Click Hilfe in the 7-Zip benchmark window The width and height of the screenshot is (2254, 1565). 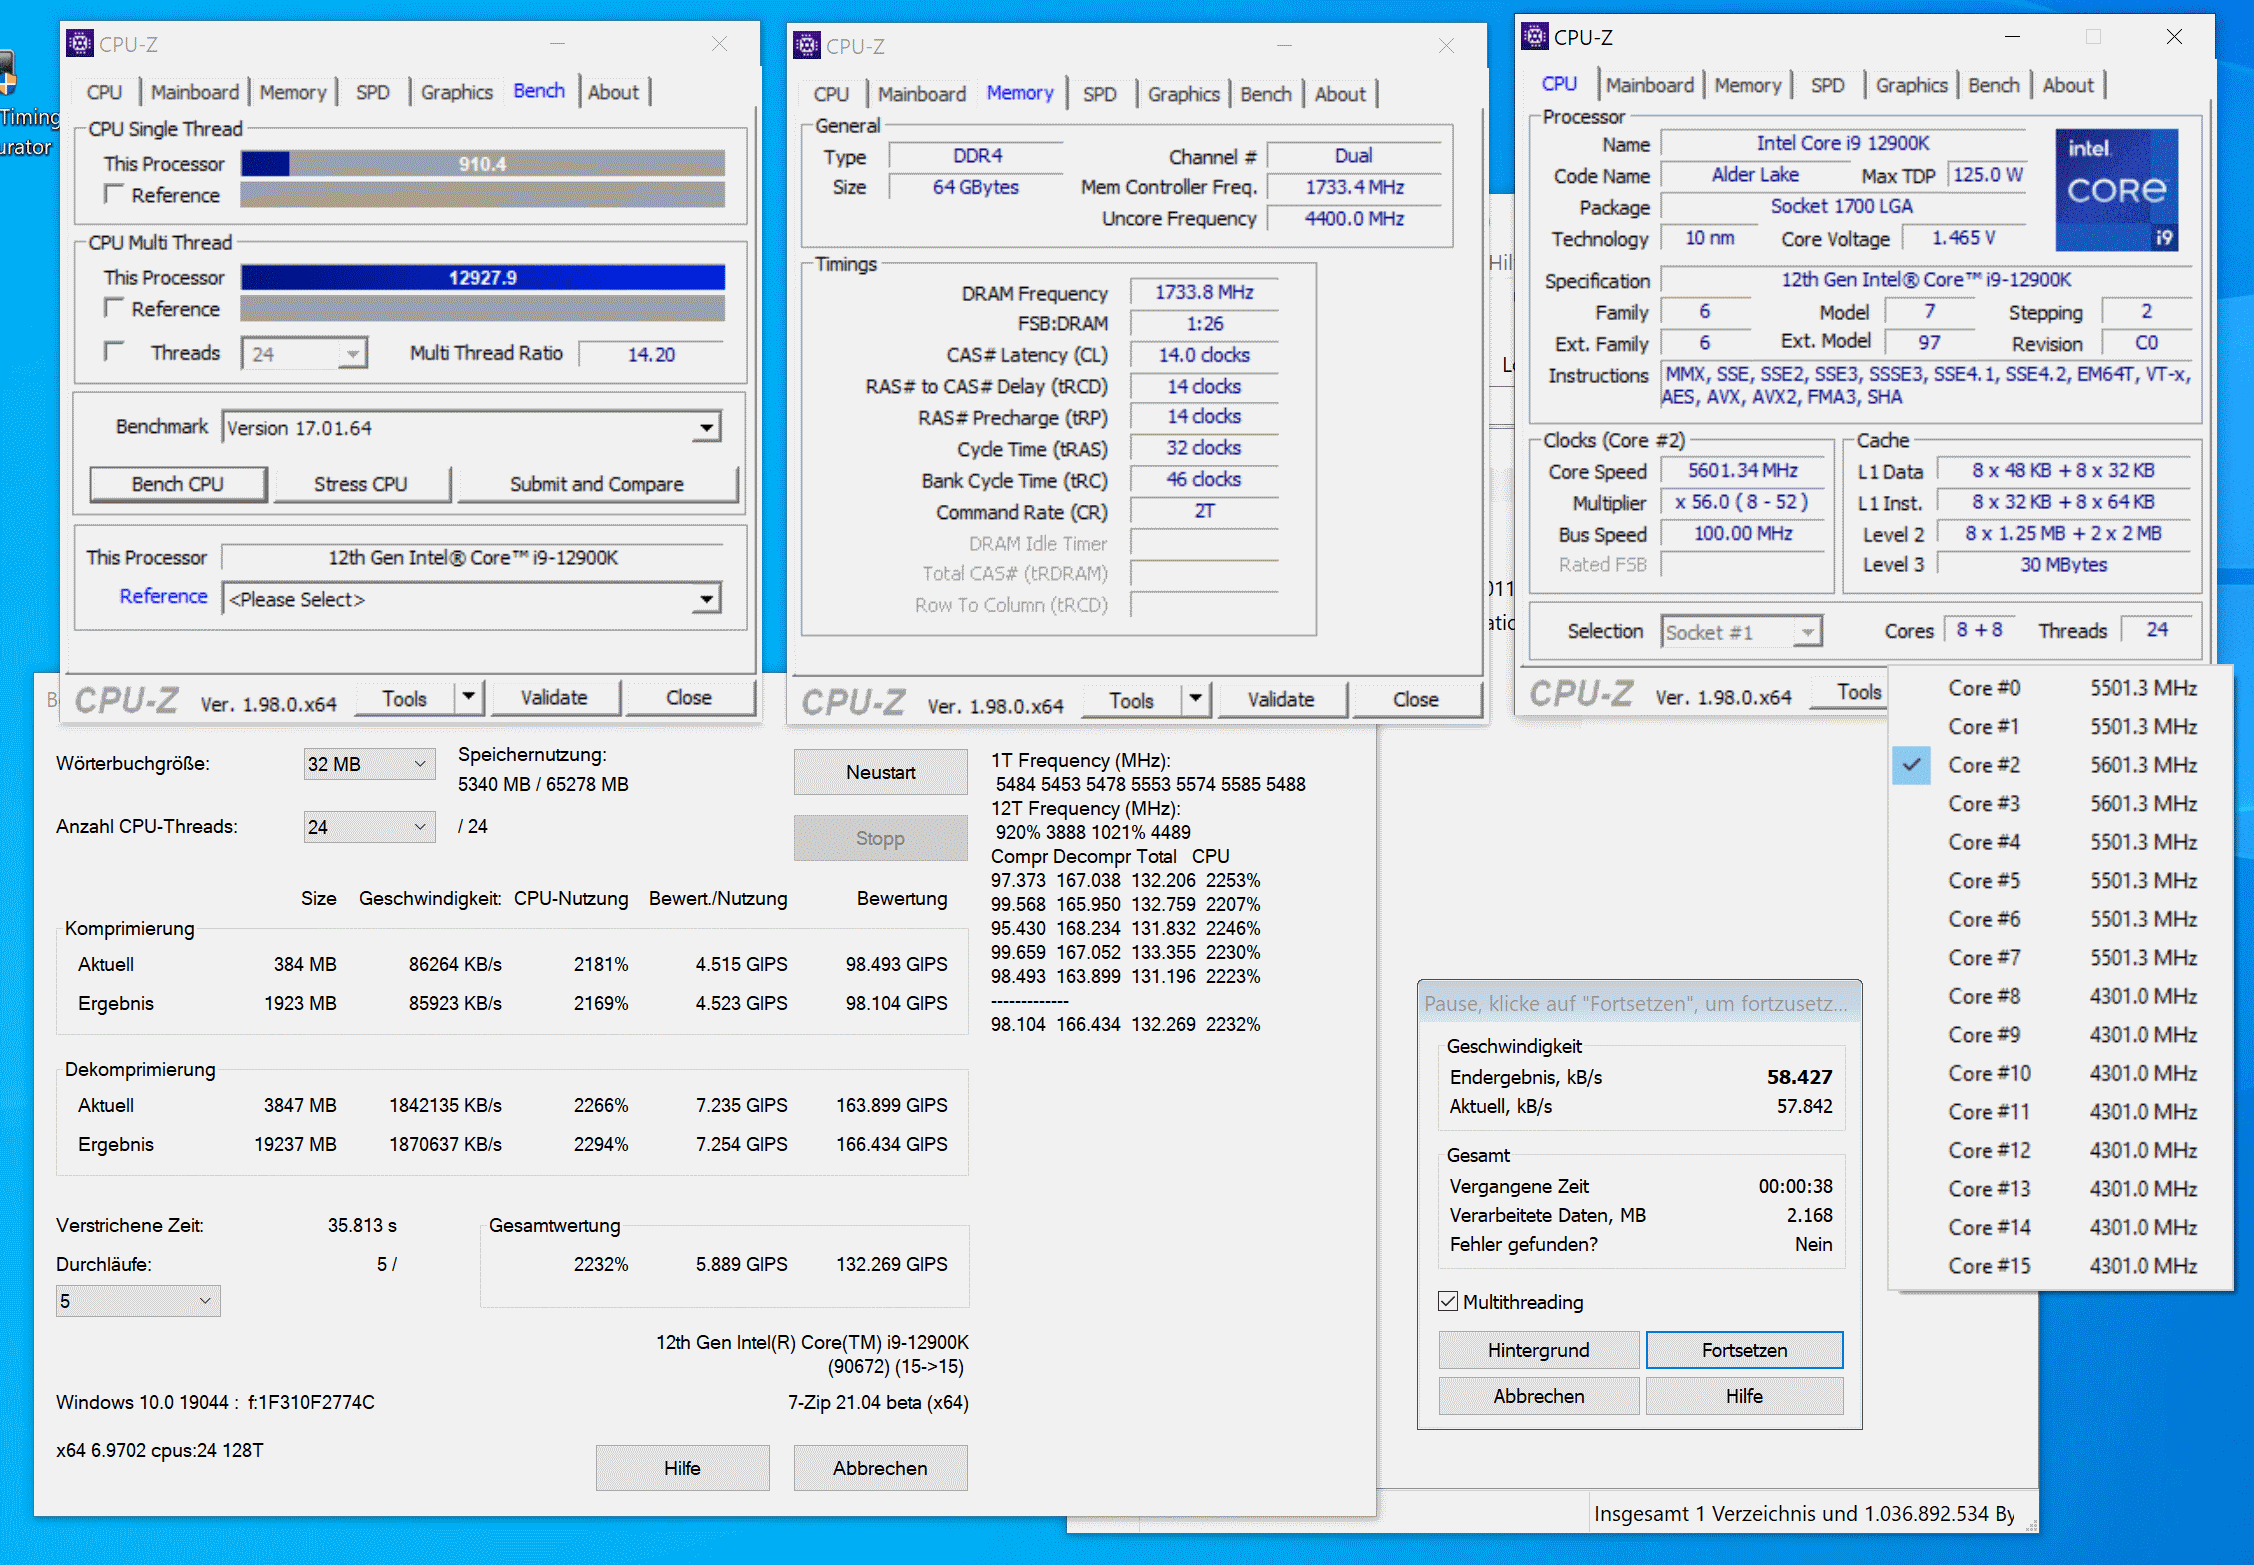coord(682,1468)
